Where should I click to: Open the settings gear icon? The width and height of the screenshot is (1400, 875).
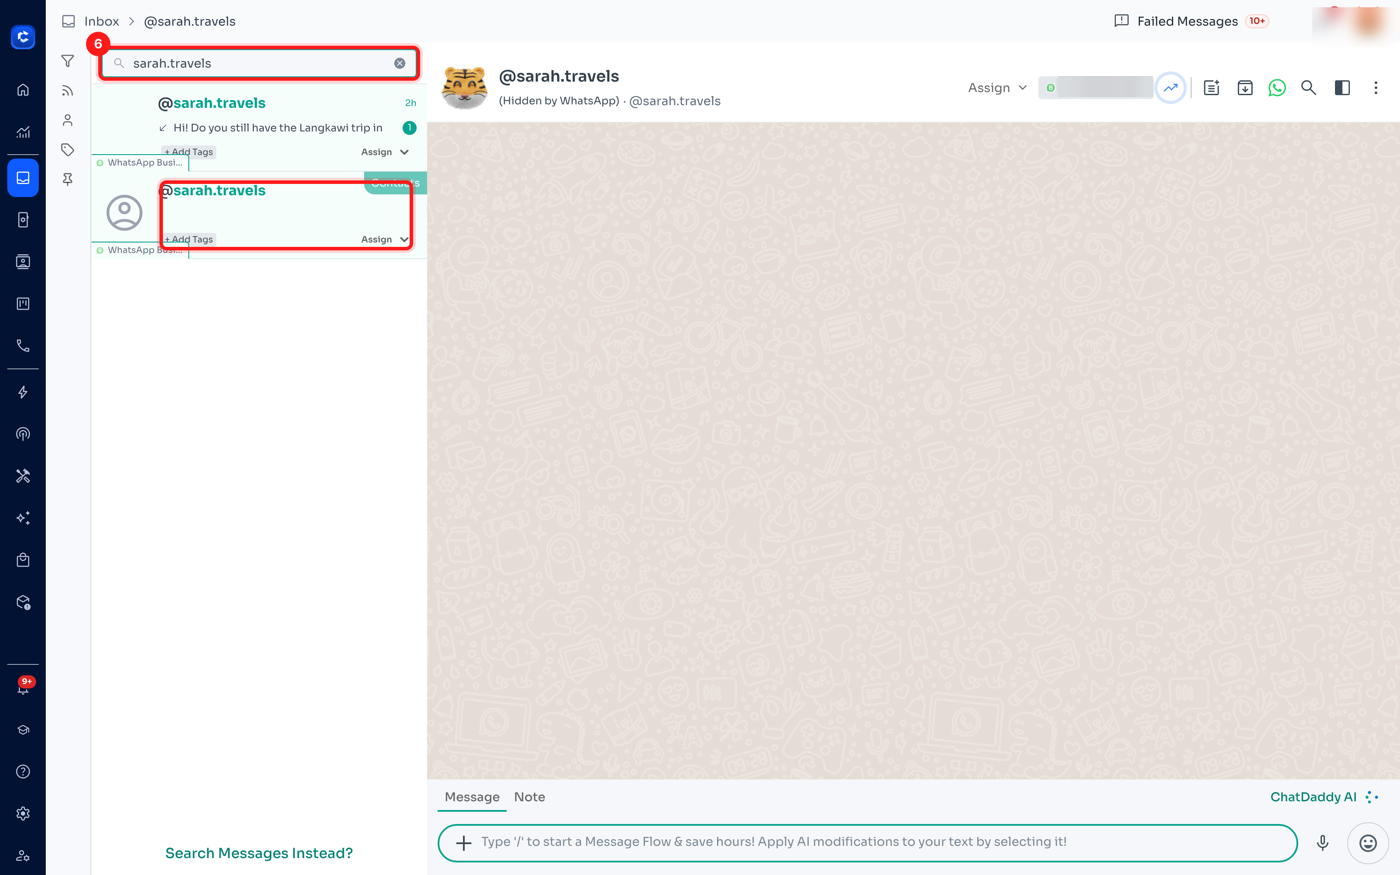click(23, 814)
